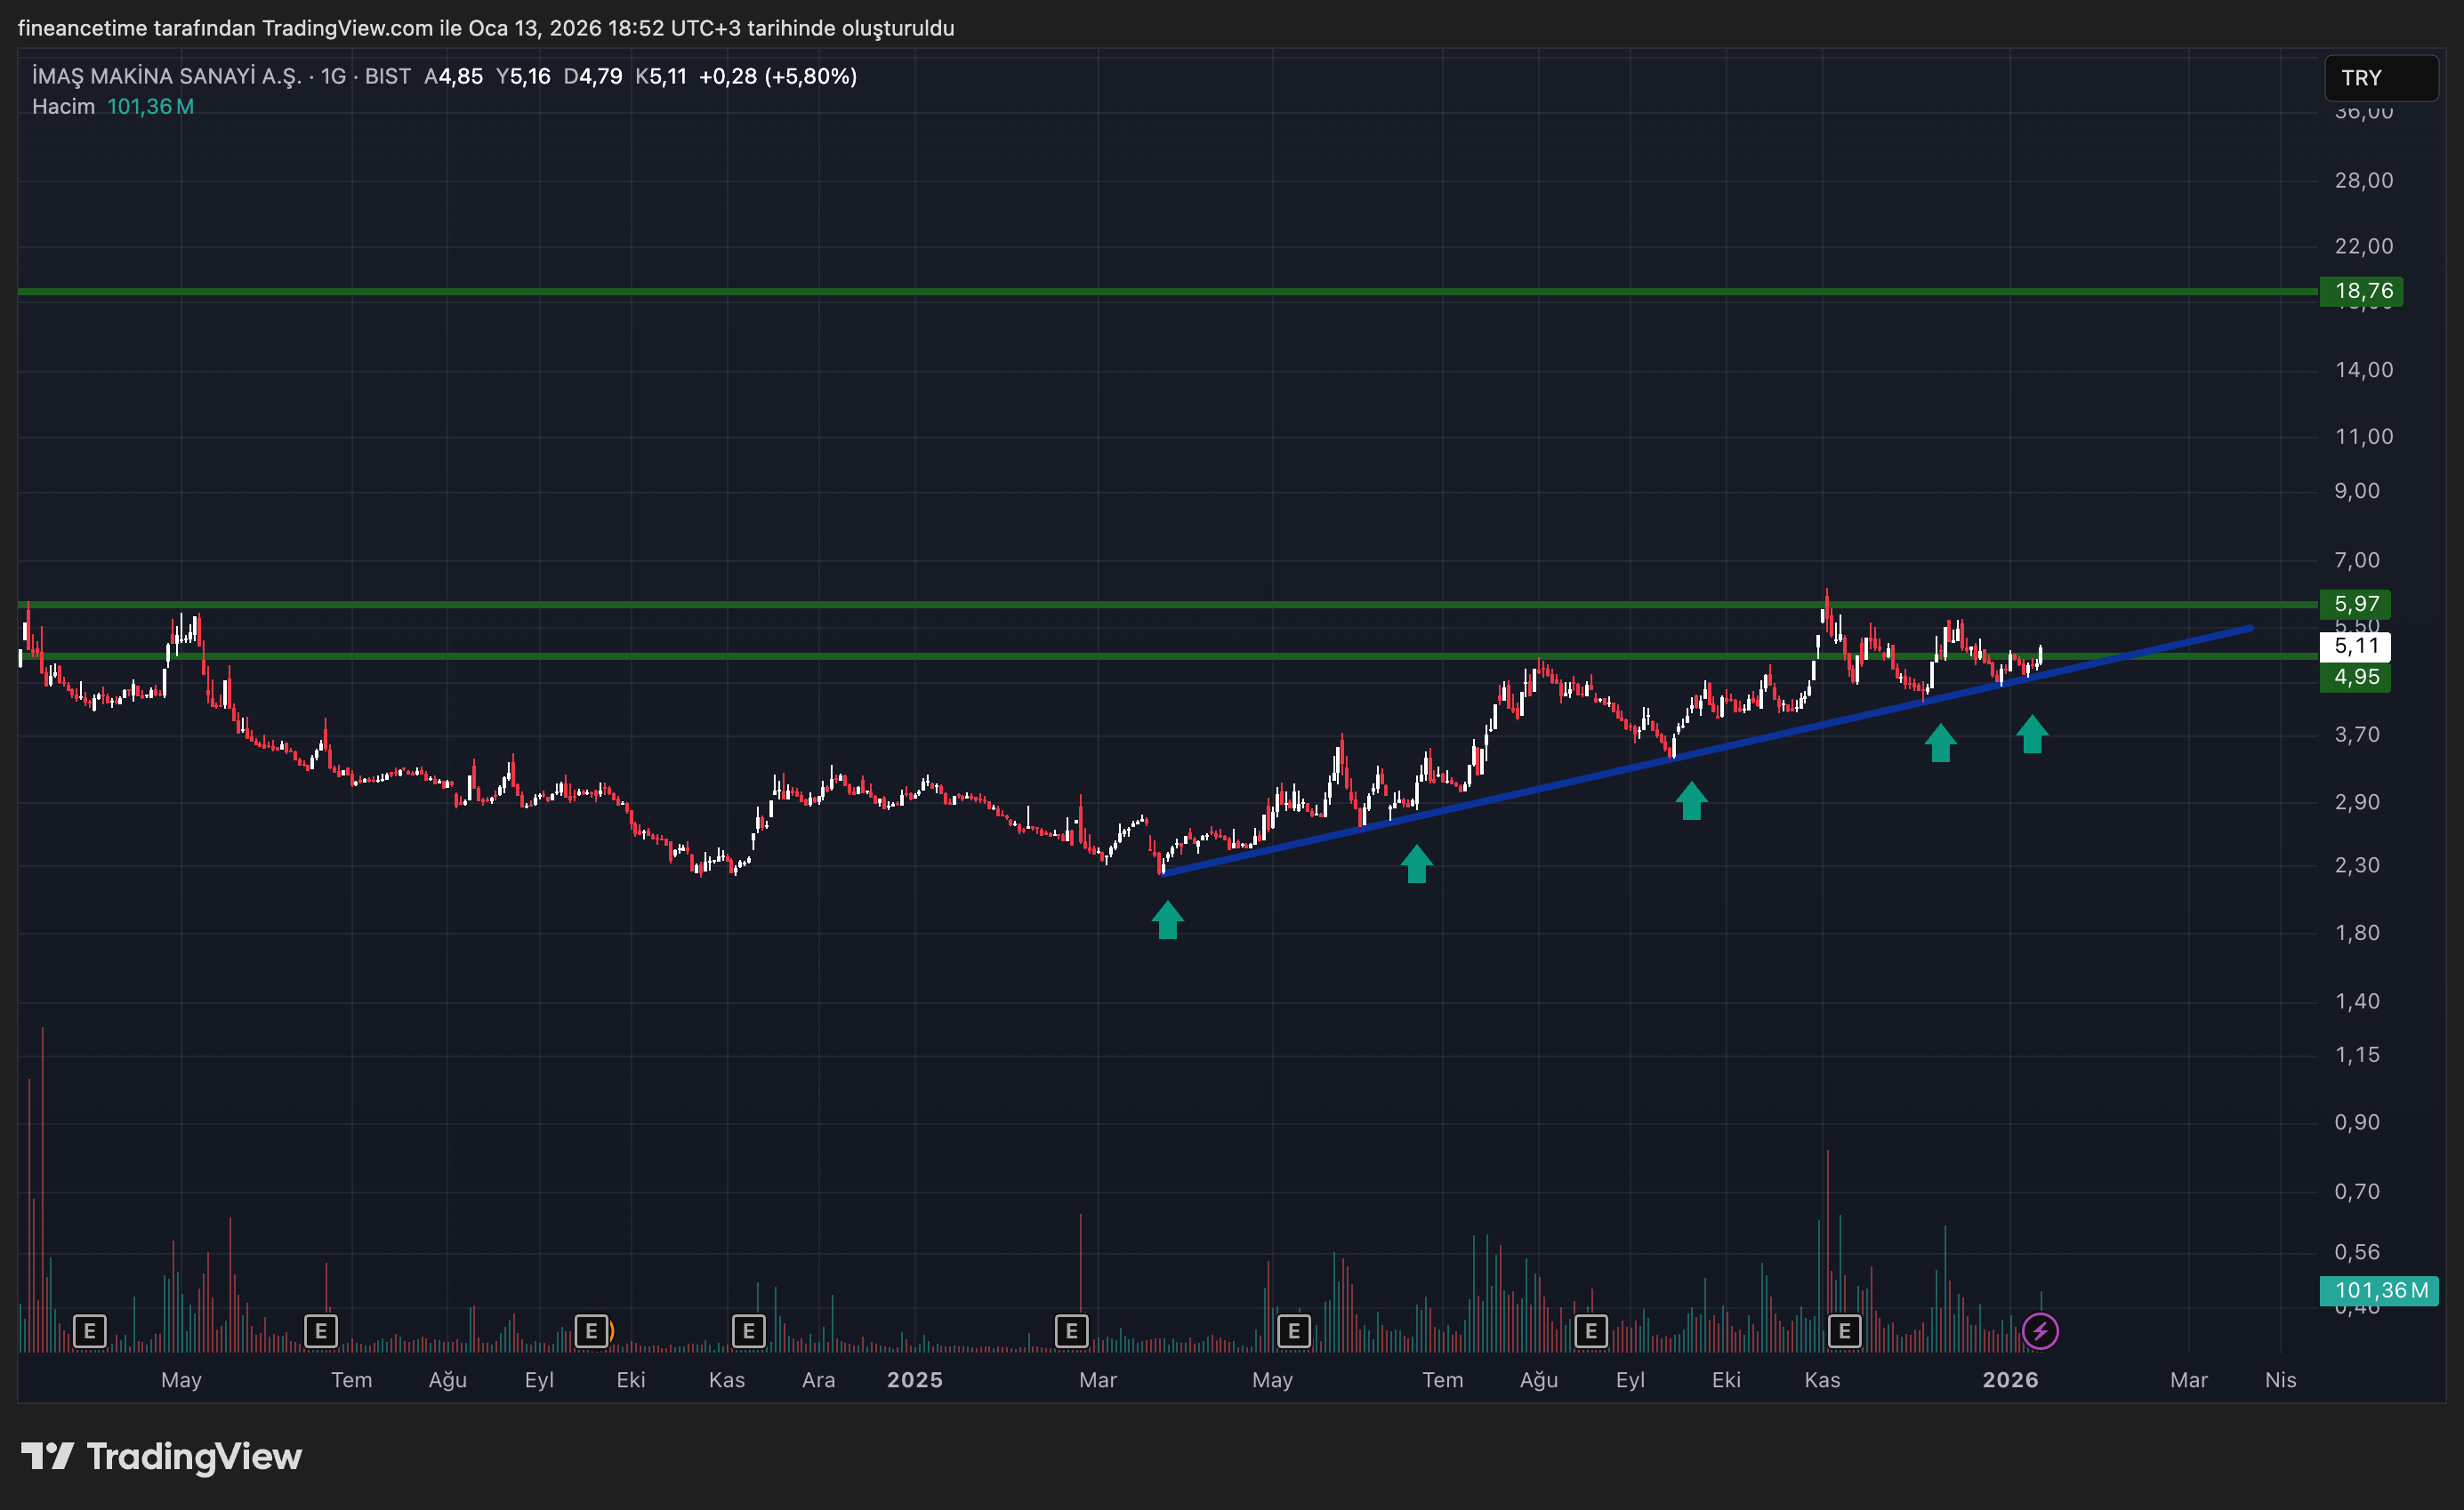Click the TradingView logo
Screen dimensions: 2464x1510
pyautogui.click(x=162, y=1456)
